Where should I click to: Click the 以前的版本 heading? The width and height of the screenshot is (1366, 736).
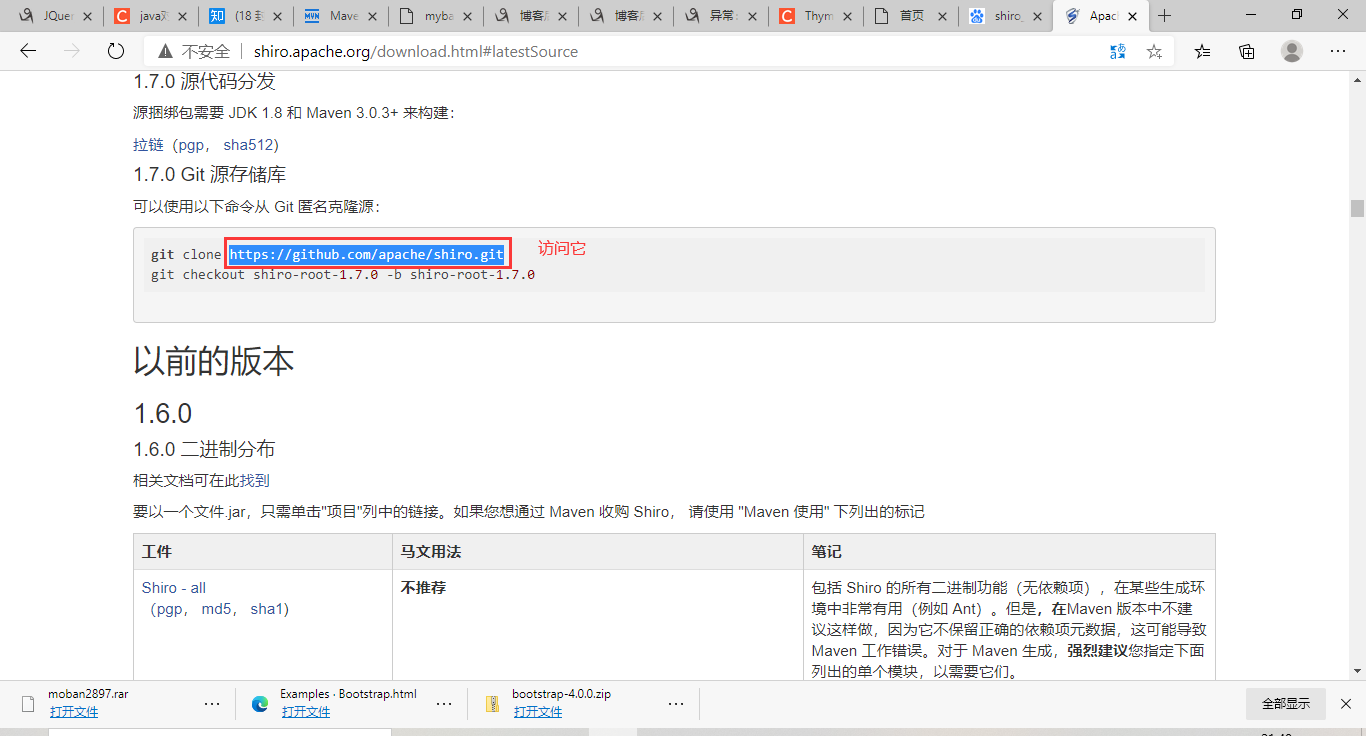pyautogui.click(x=214, y=361)
